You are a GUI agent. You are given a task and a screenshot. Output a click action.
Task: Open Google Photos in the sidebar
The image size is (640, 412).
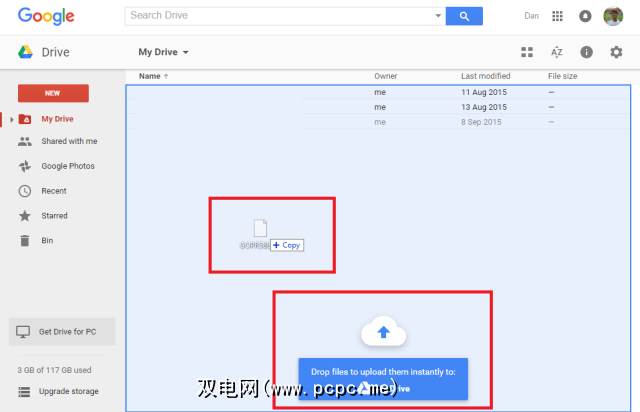click(x=68, y=166)
